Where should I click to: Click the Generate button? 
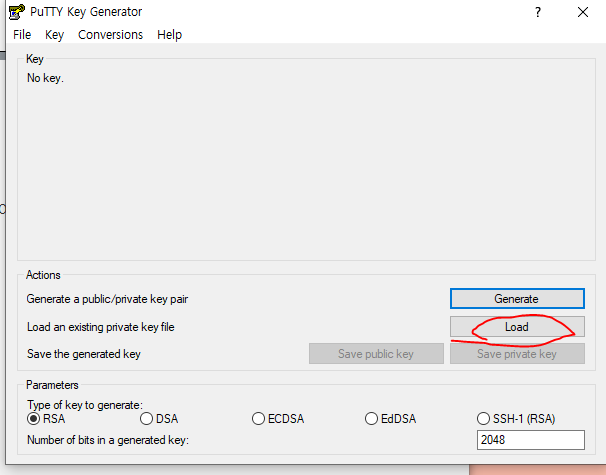coord(517,299)
